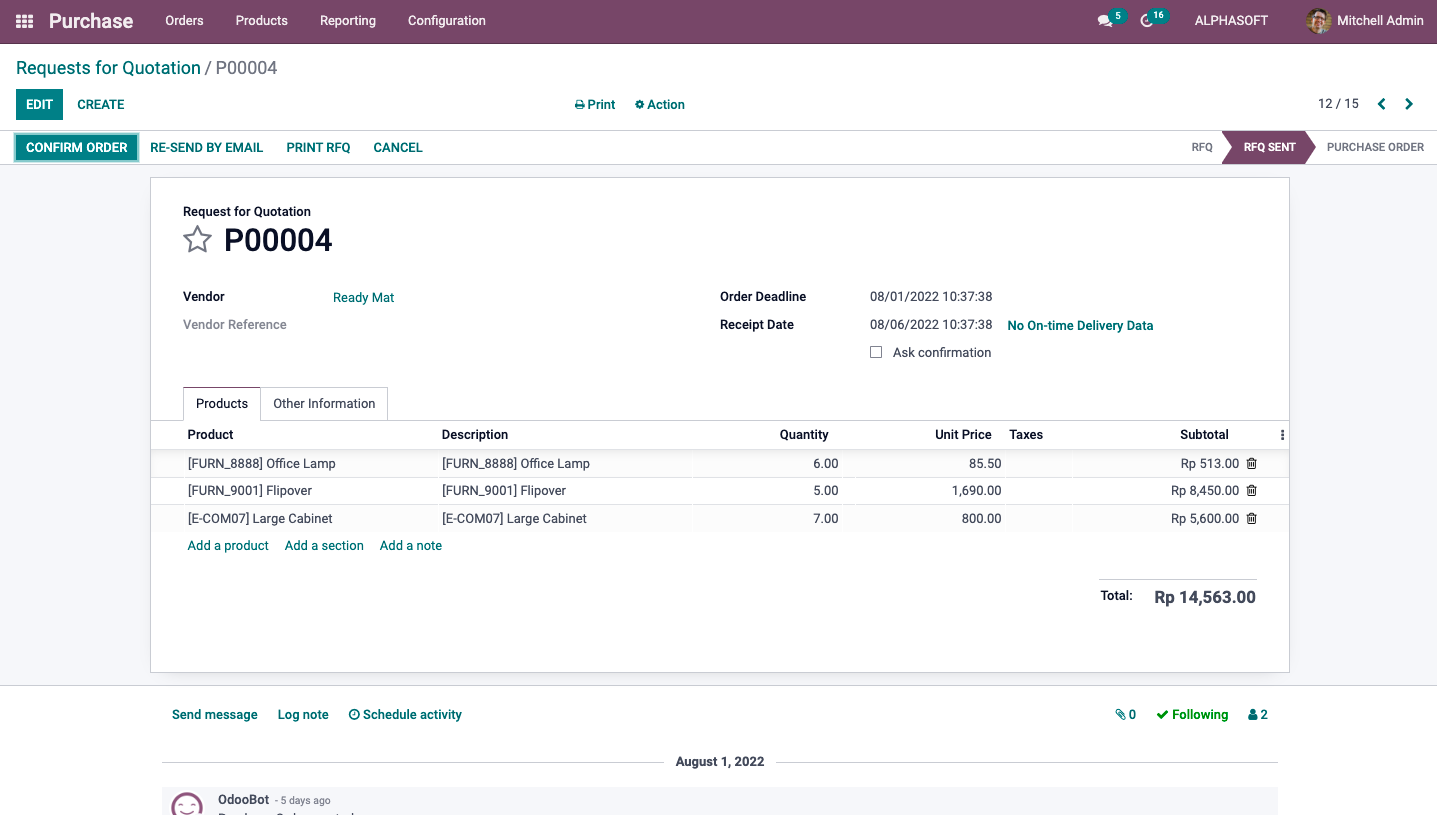
Task: Sort by Quantity column header
Action: [x=804, y=435]
